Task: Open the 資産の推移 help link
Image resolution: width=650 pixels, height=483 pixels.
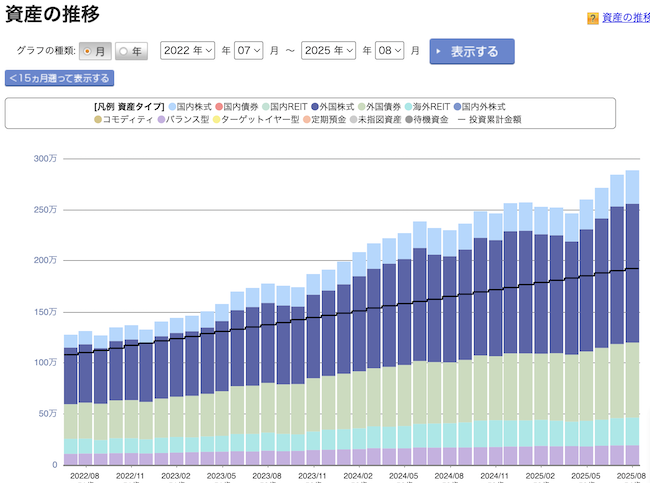Action: tap(625, 18)
